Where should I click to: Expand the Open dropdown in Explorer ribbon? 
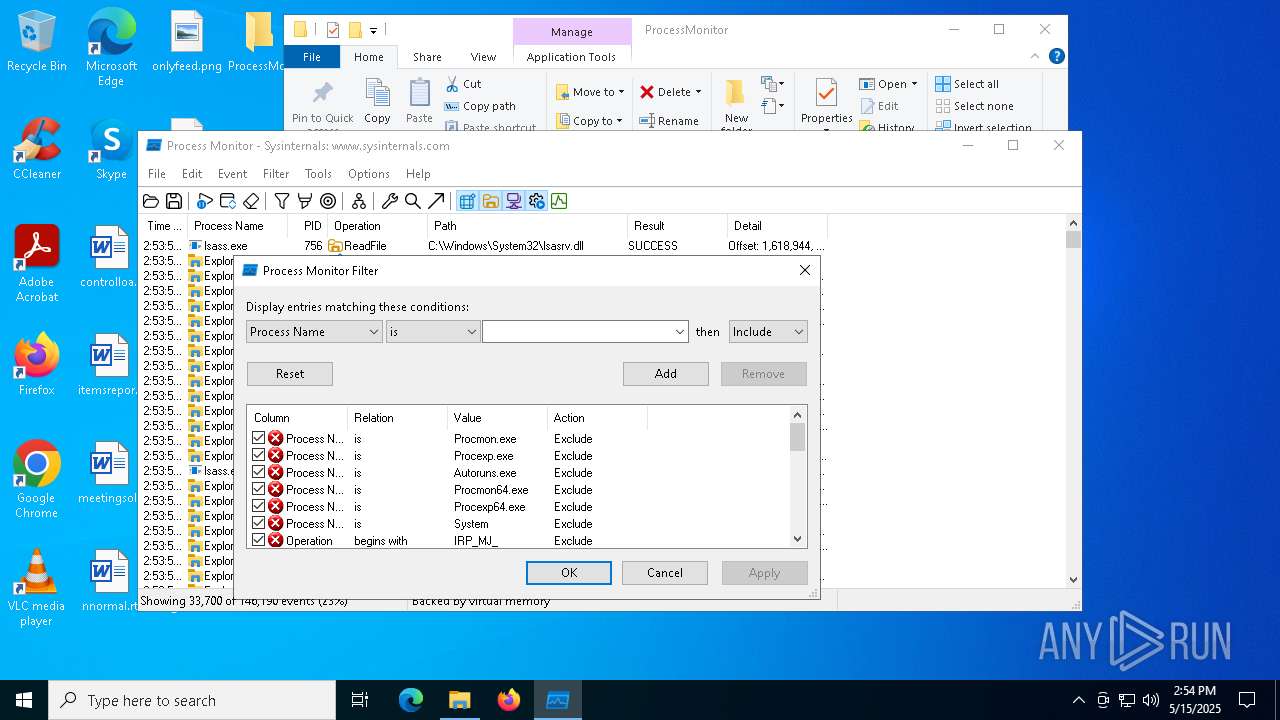pyautogui.click(x=914, y=84)
